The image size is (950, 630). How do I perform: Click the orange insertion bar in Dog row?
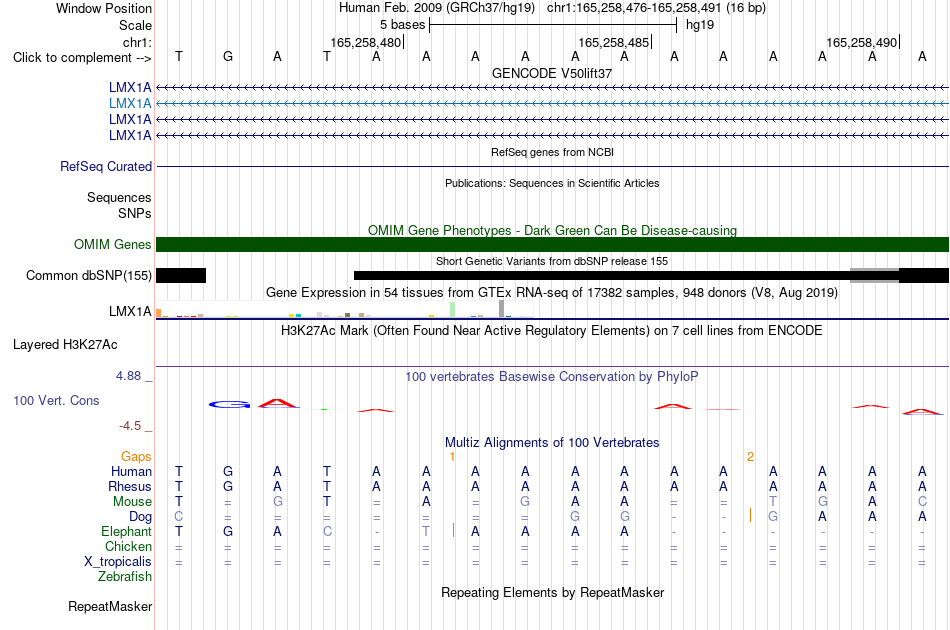click(751, 516)
